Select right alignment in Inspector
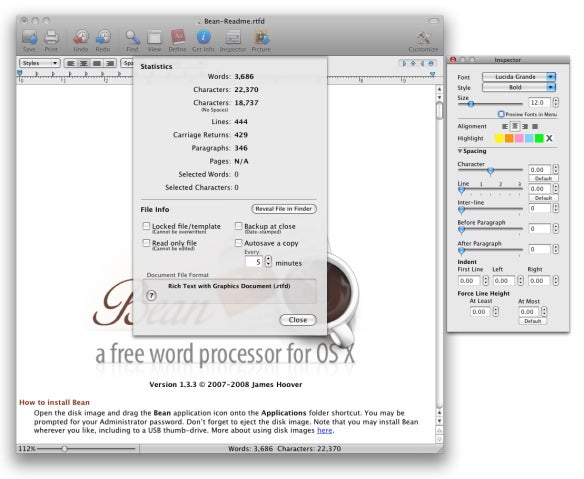Viewport: 584px width, 479px height. point(525,127)
